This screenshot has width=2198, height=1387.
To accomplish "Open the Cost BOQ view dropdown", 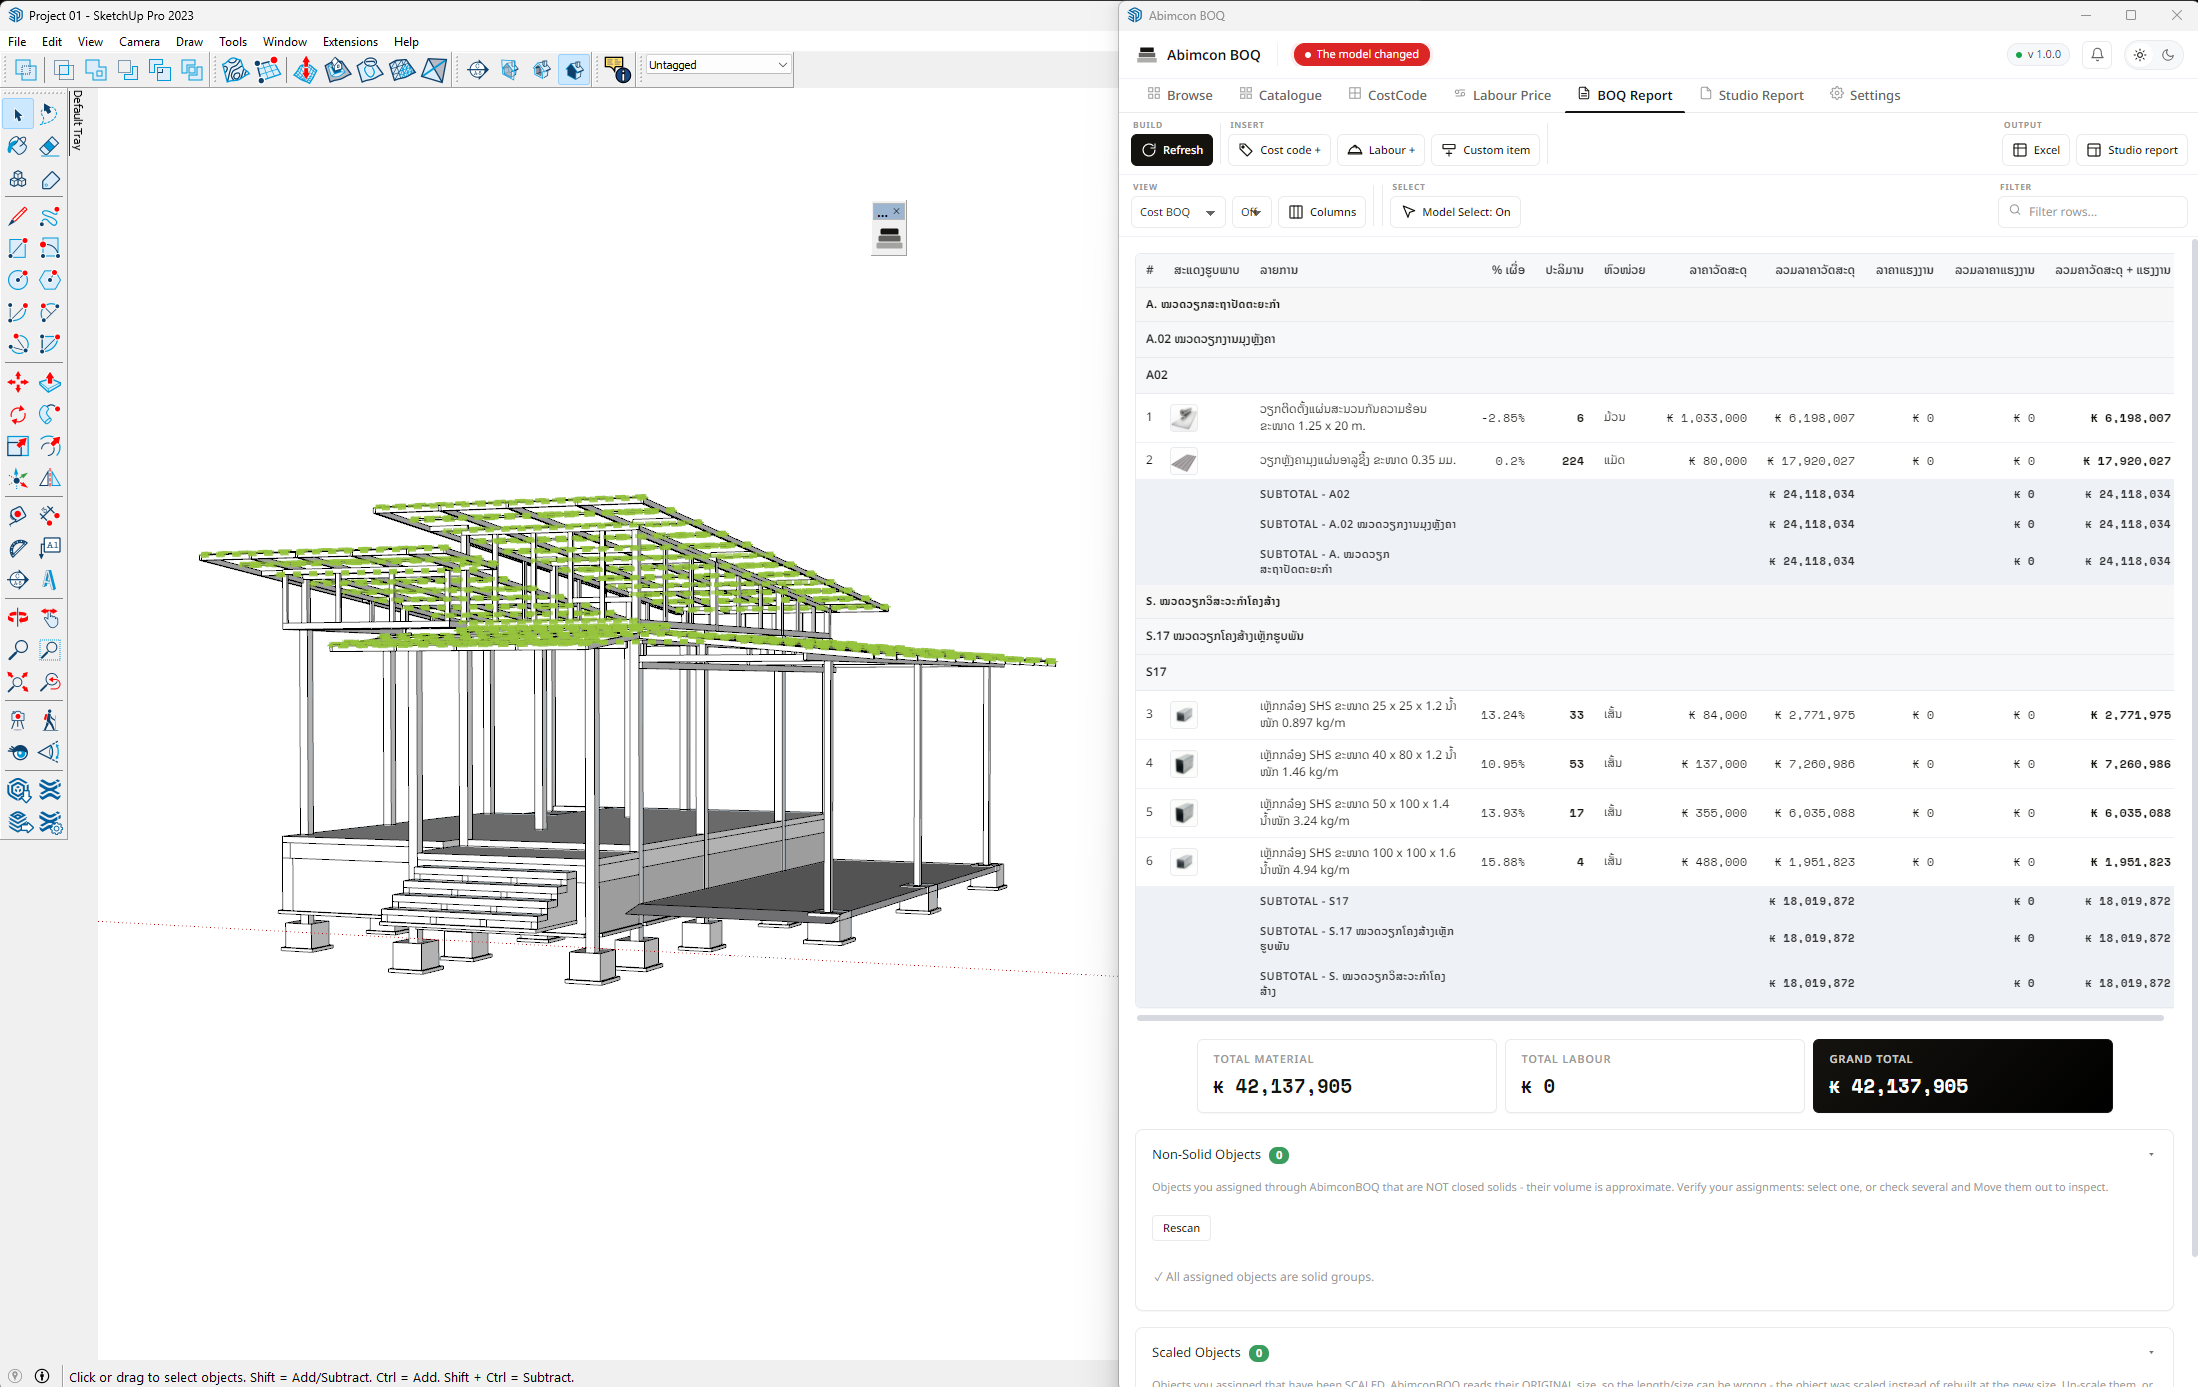I will [x=1177, y=212].
